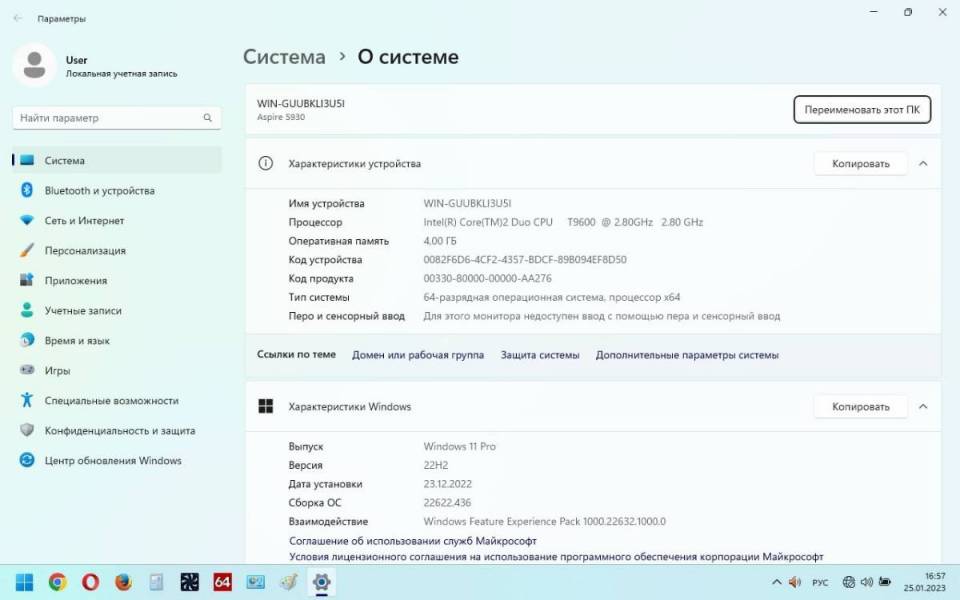
Task: Open Время и язык settings
Action: click(x=77, y=341)
